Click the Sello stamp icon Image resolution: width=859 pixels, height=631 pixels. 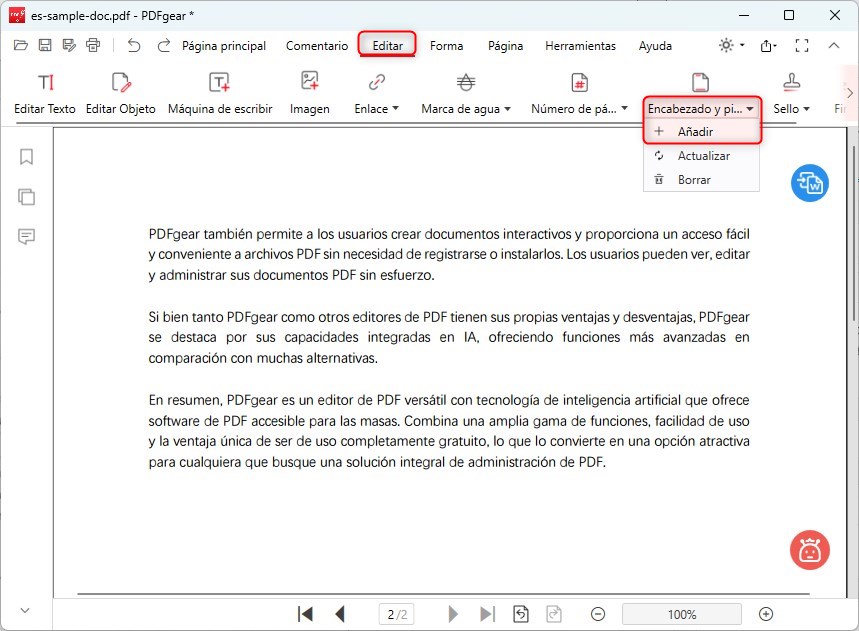click(791, 82)
